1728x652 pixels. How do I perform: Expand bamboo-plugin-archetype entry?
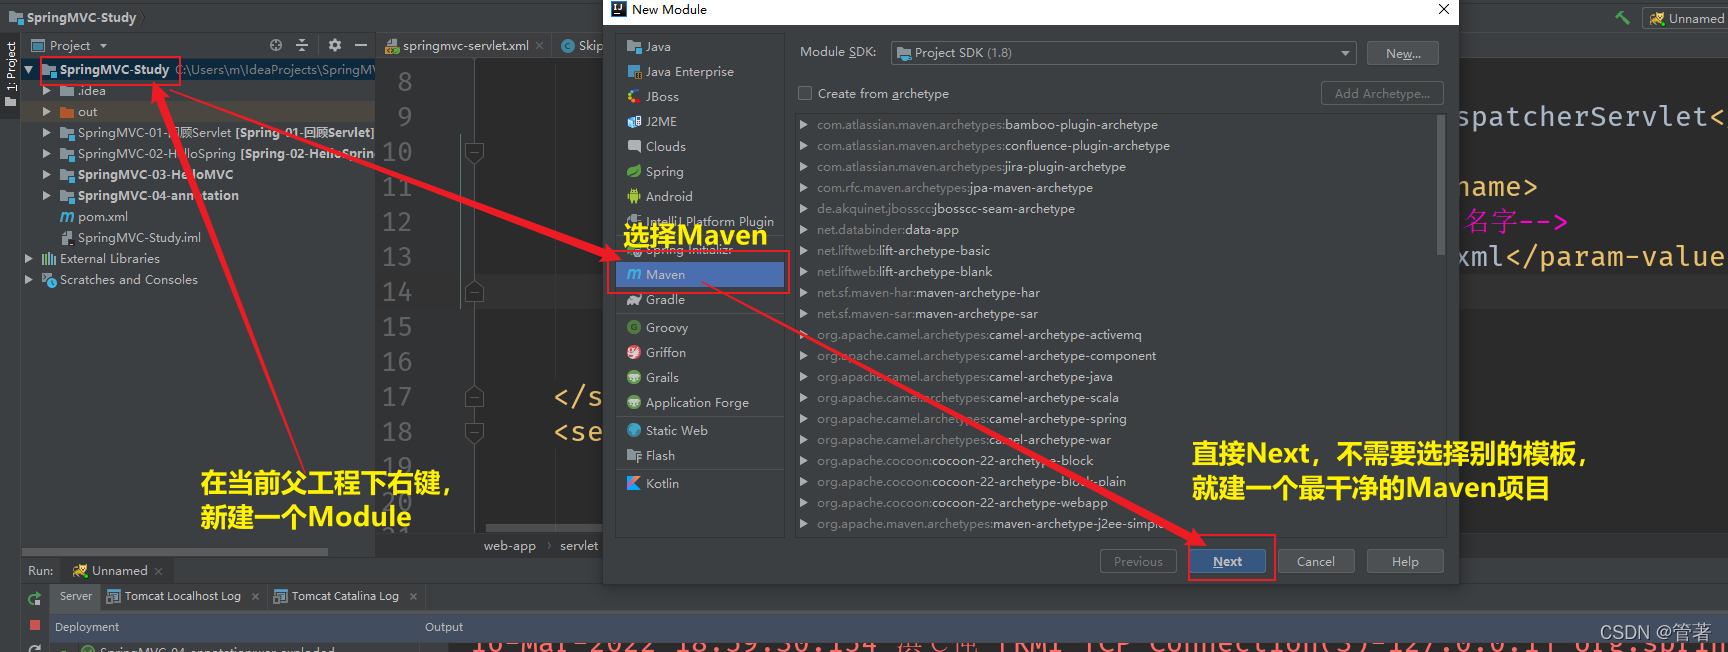(804, 125)
